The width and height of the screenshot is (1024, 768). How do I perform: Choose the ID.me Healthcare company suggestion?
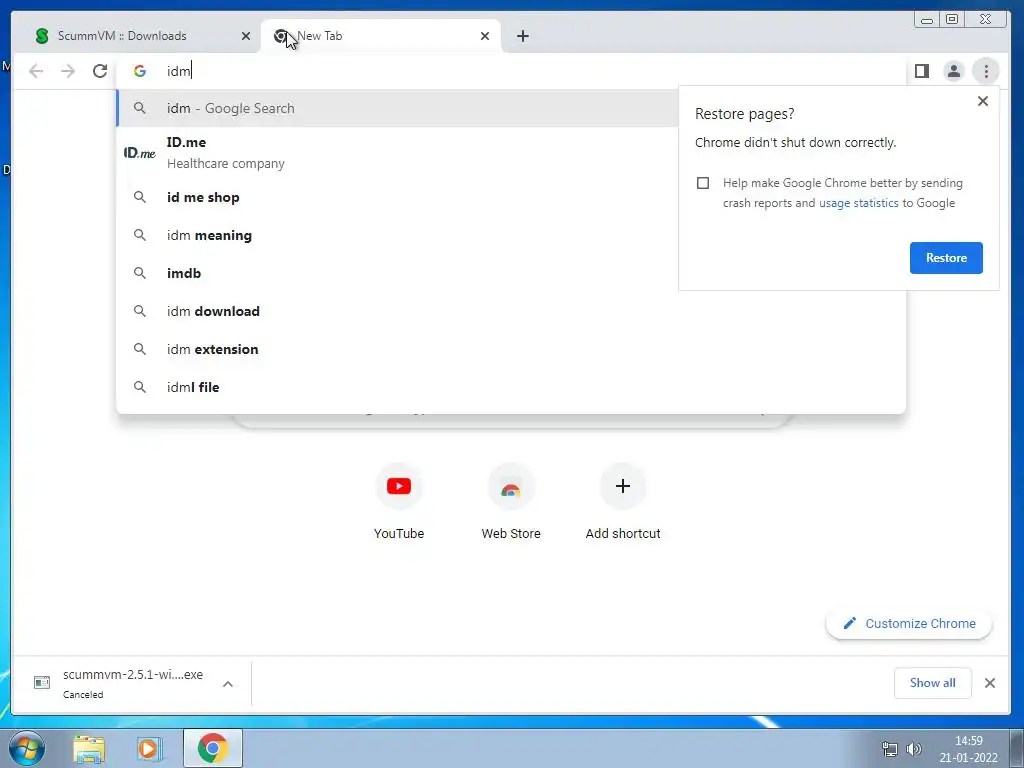tap(397, 153)
